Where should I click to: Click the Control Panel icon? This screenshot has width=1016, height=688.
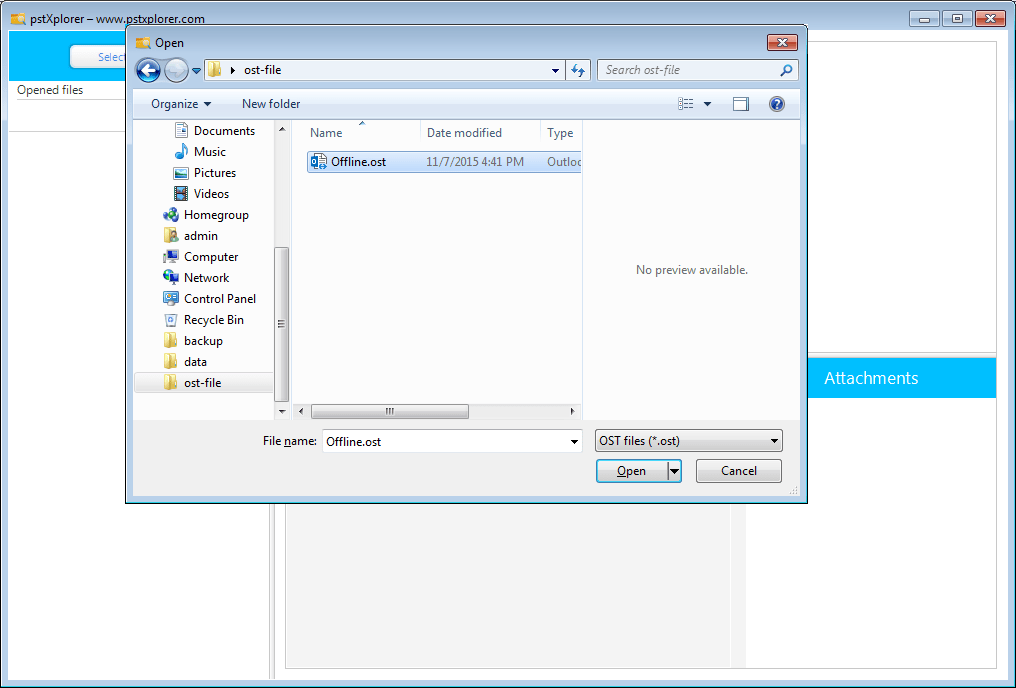coord(171,299)
